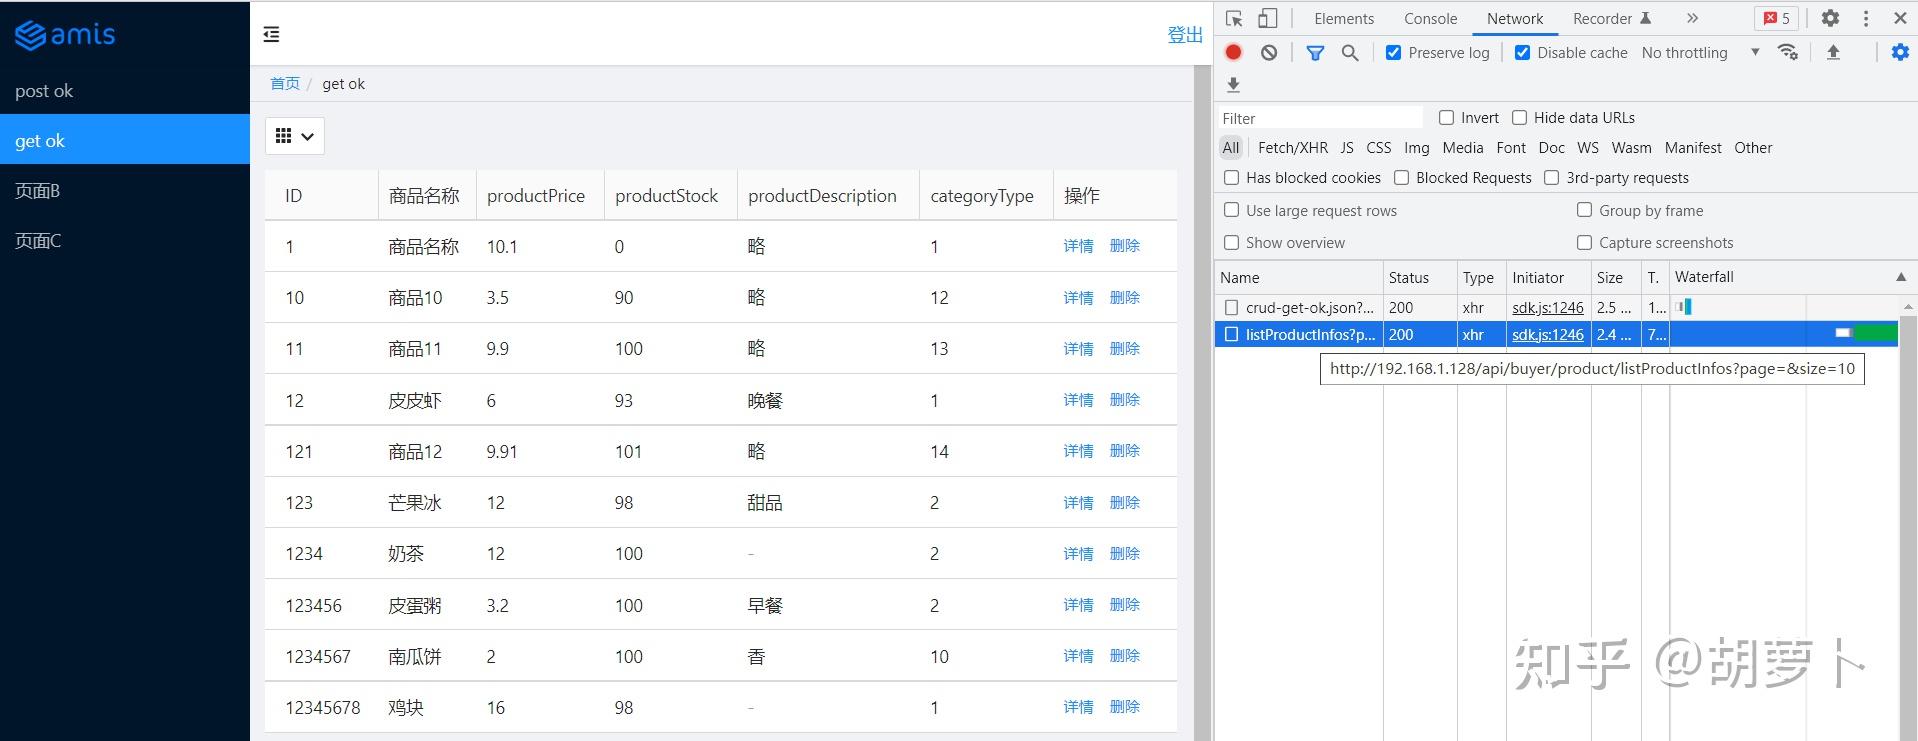
Task: Switch to the Console tab
Action: pyautogui.click(x=1430, y=19)
